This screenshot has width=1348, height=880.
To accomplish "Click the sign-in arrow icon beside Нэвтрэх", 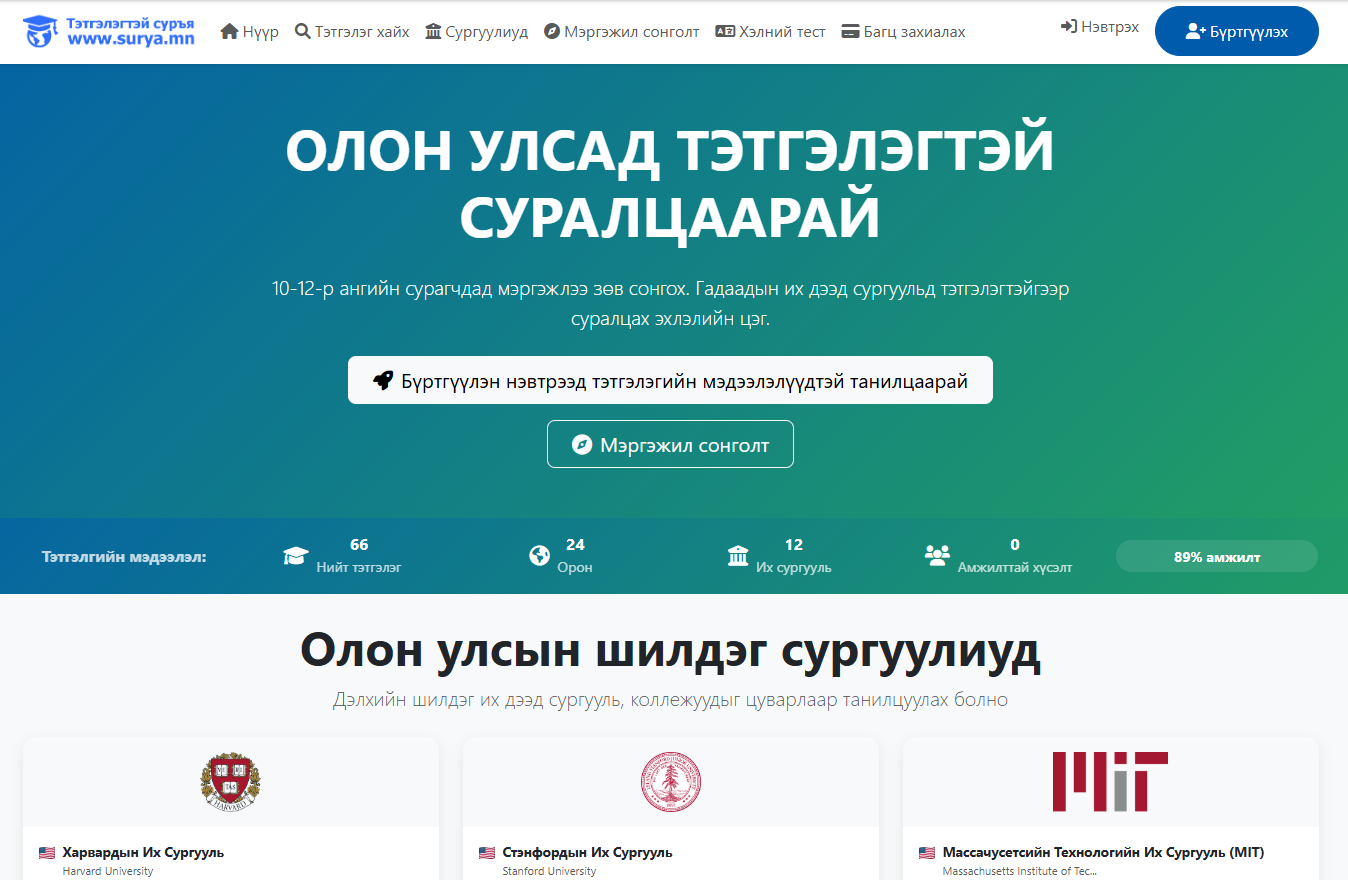I will 1068,27.
